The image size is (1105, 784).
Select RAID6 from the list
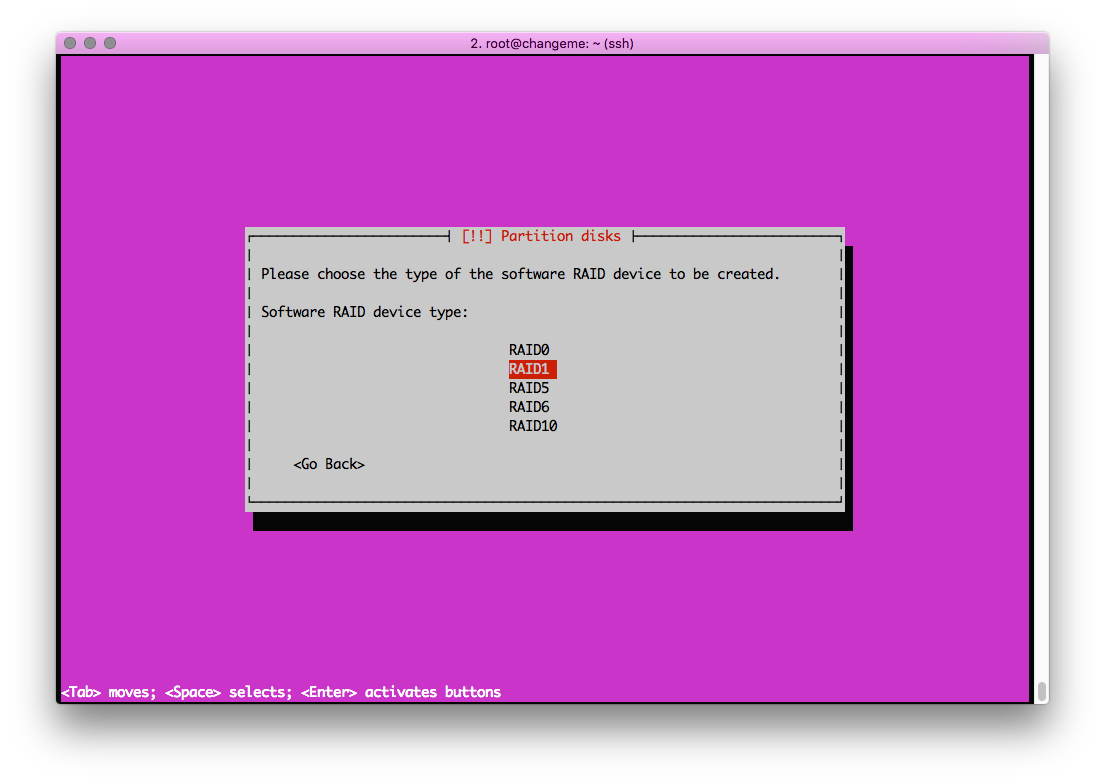(529, 407)
